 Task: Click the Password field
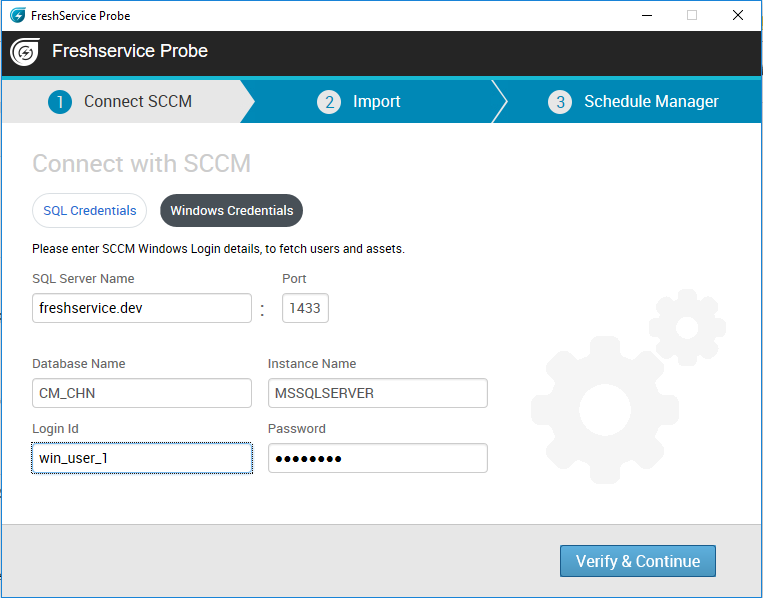coord(378,458)
